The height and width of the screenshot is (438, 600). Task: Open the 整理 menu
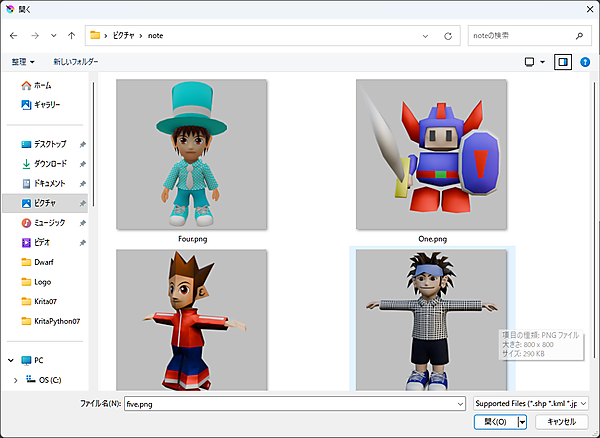23,62
